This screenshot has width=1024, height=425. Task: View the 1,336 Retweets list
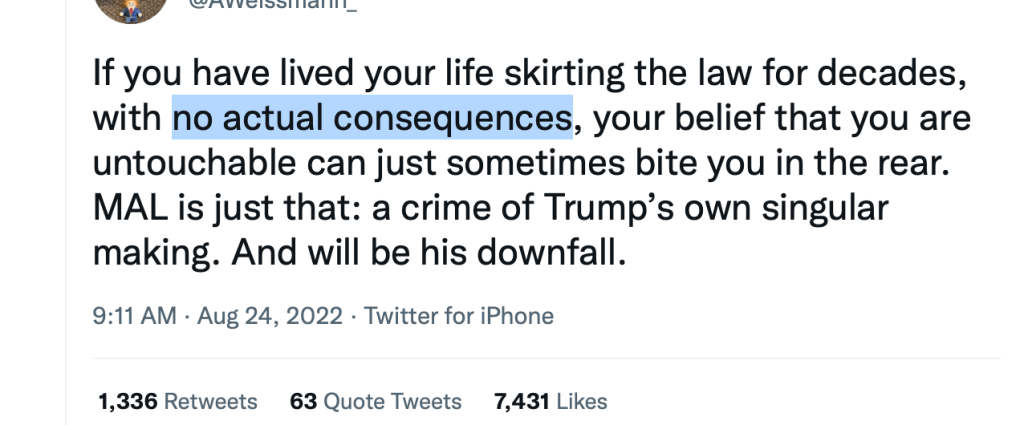click(x=177, y=402)
